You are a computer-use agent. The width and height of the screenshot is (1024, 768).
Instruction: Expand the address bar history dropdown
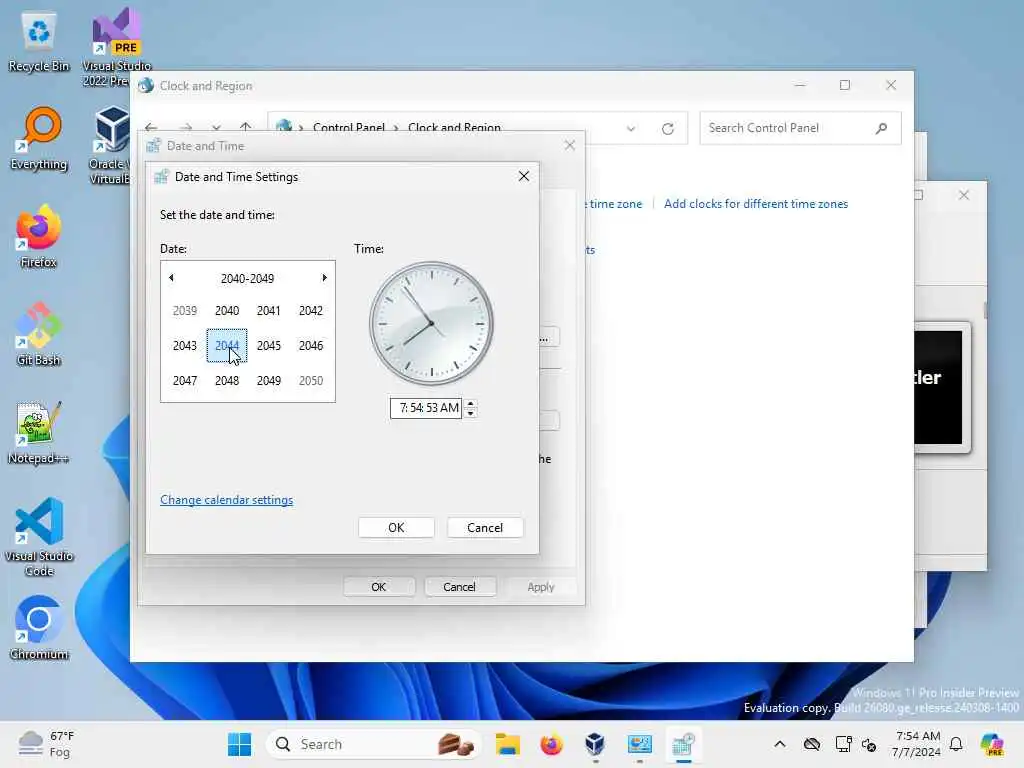click(x=630, y=129)
